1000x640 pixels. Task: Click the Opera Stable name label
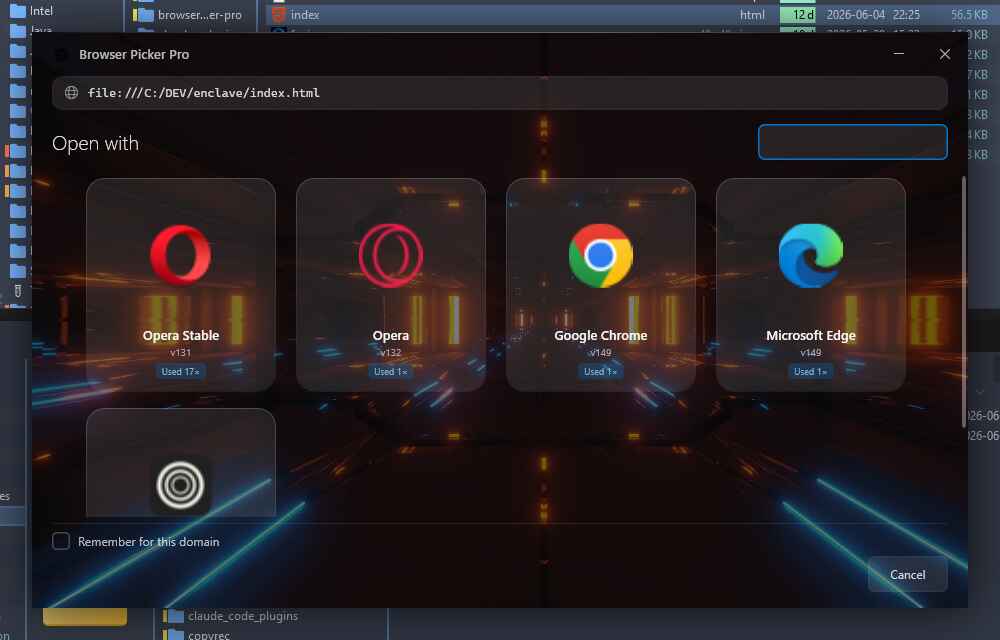click(180, 335)
